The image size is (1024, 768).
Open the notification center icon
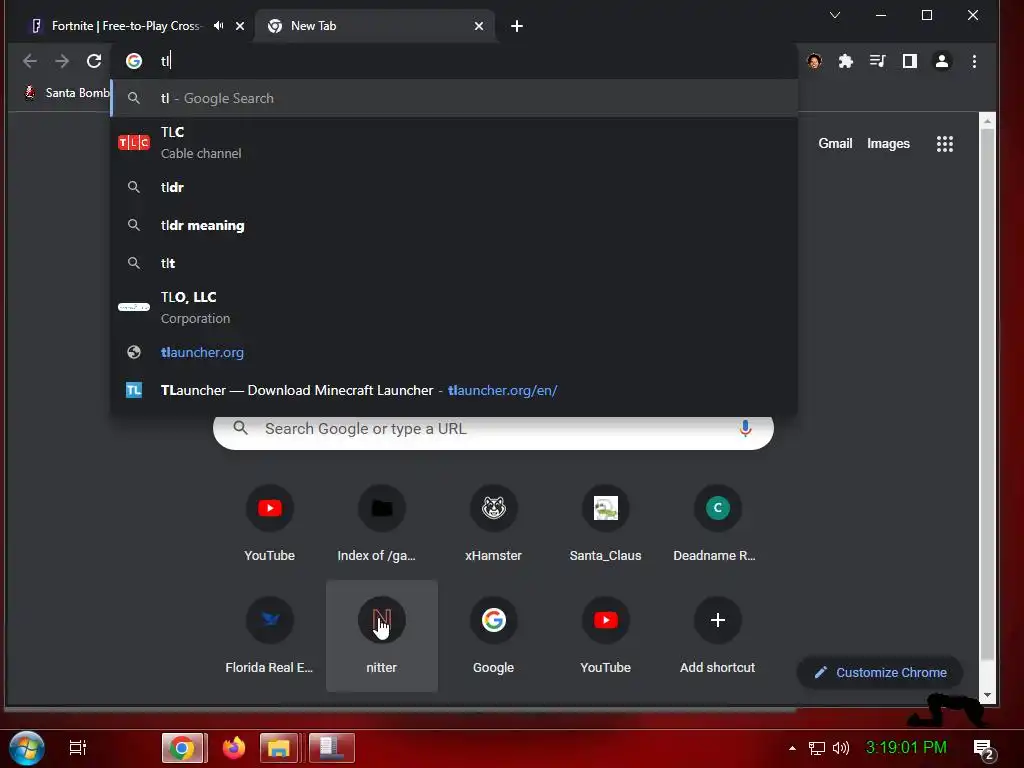tap(984, 749)
